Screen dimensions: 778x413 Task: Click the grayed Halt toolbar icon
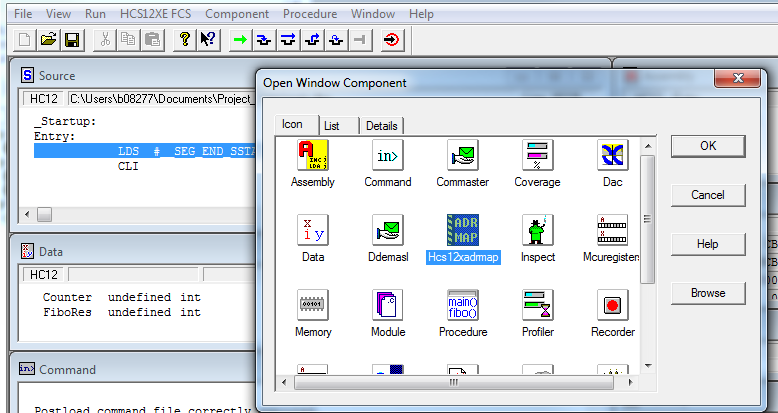361,40
